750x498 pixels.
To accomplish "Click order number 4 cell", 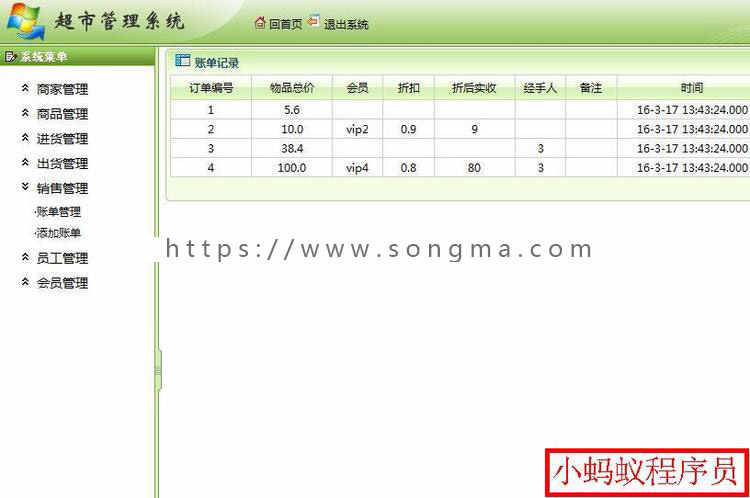I will (211, 168).
